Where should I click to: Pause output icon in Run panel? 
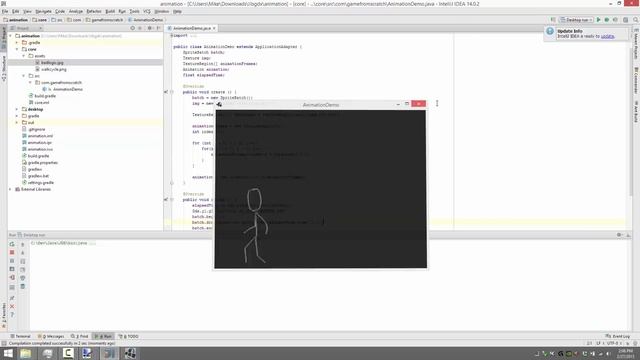pyautogui.click(x=12, y=261)
